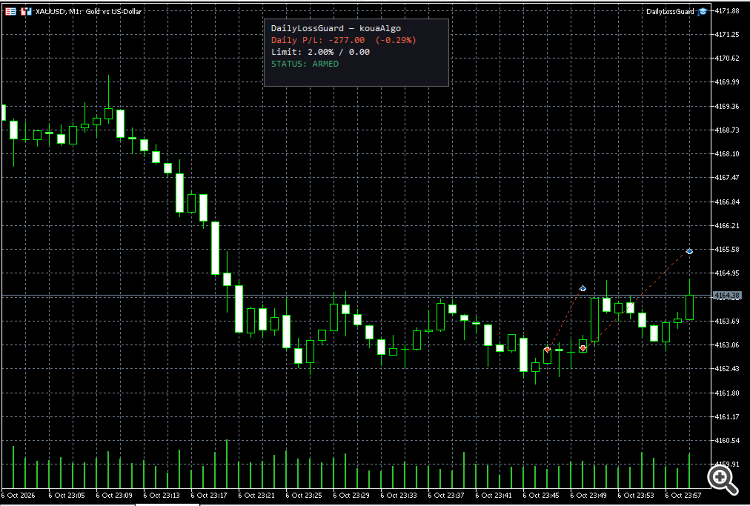Click the 4171.88 price axis label
750x506 pixels.
click(x=727, y=11)
